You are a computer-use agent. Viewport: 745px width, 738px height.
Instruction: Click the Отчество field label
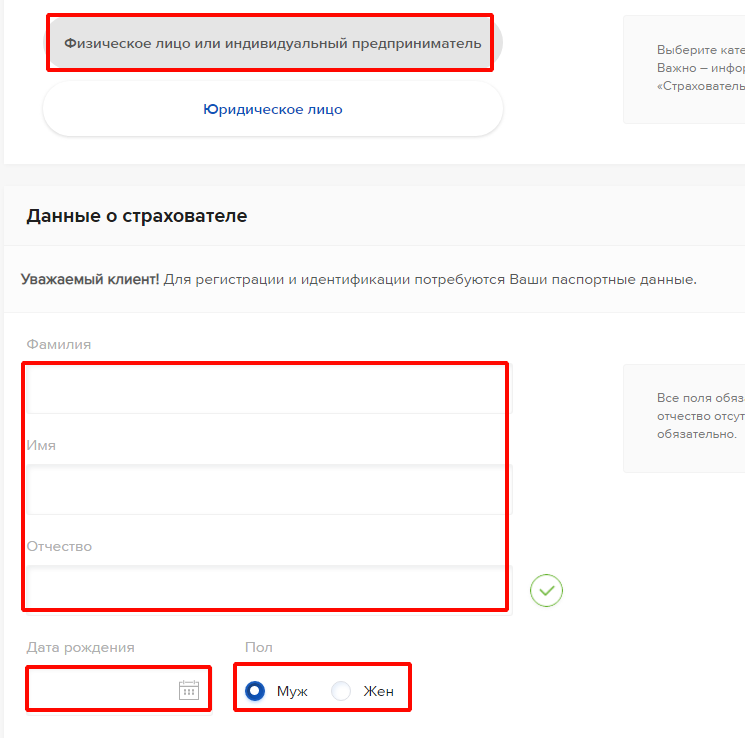59,546
